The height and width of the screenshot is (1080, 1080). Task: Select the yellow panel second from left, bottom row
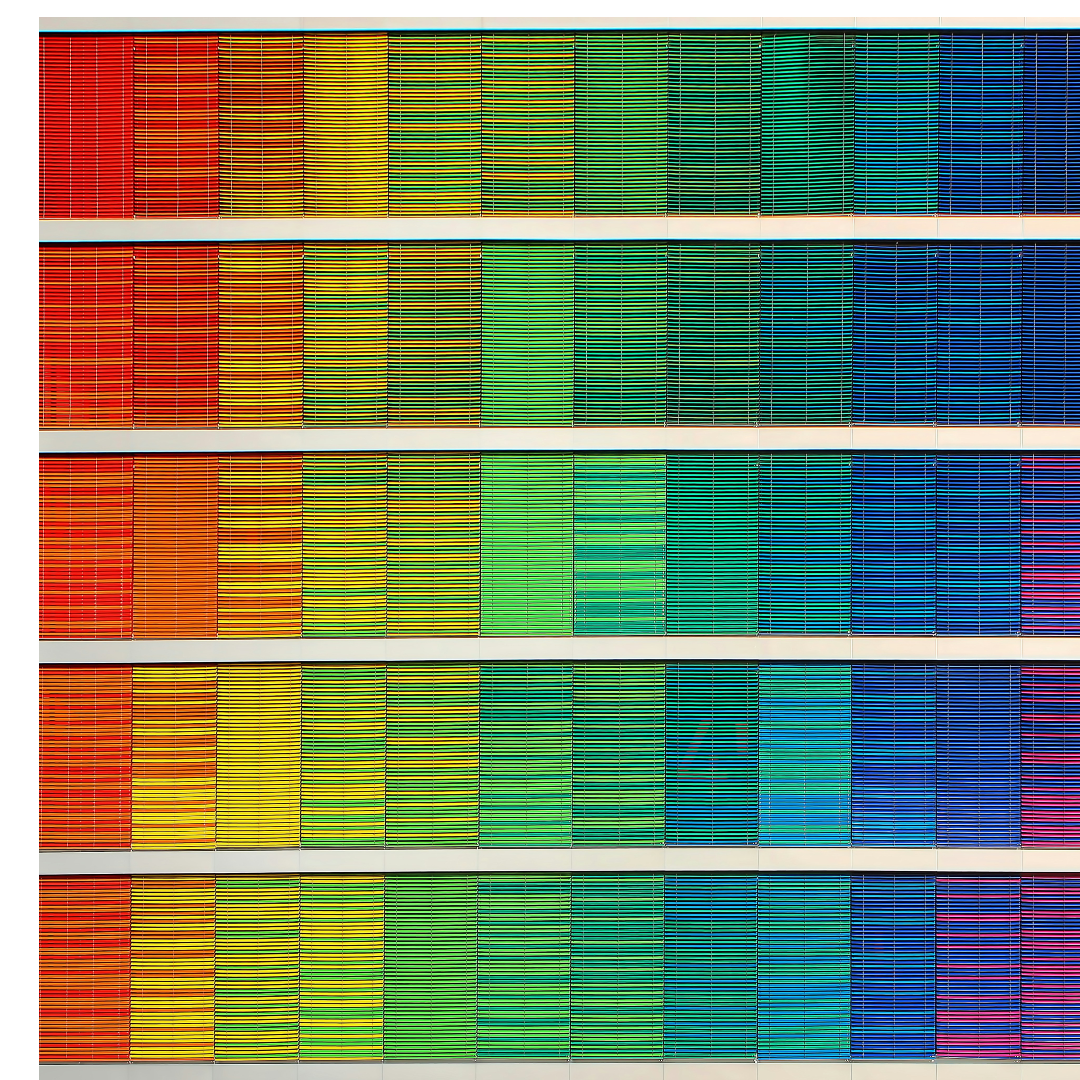click(172, 968)
